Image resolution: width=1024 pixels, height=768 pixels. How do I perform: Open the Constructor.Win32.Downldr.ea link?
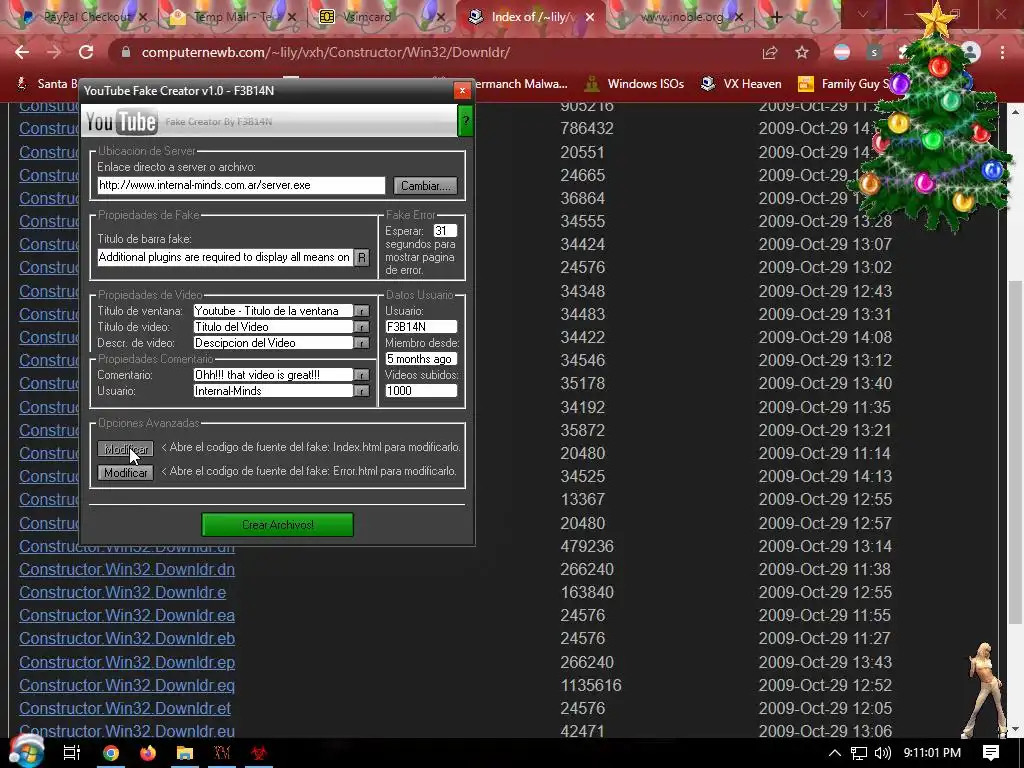click(x=127, y=615)
